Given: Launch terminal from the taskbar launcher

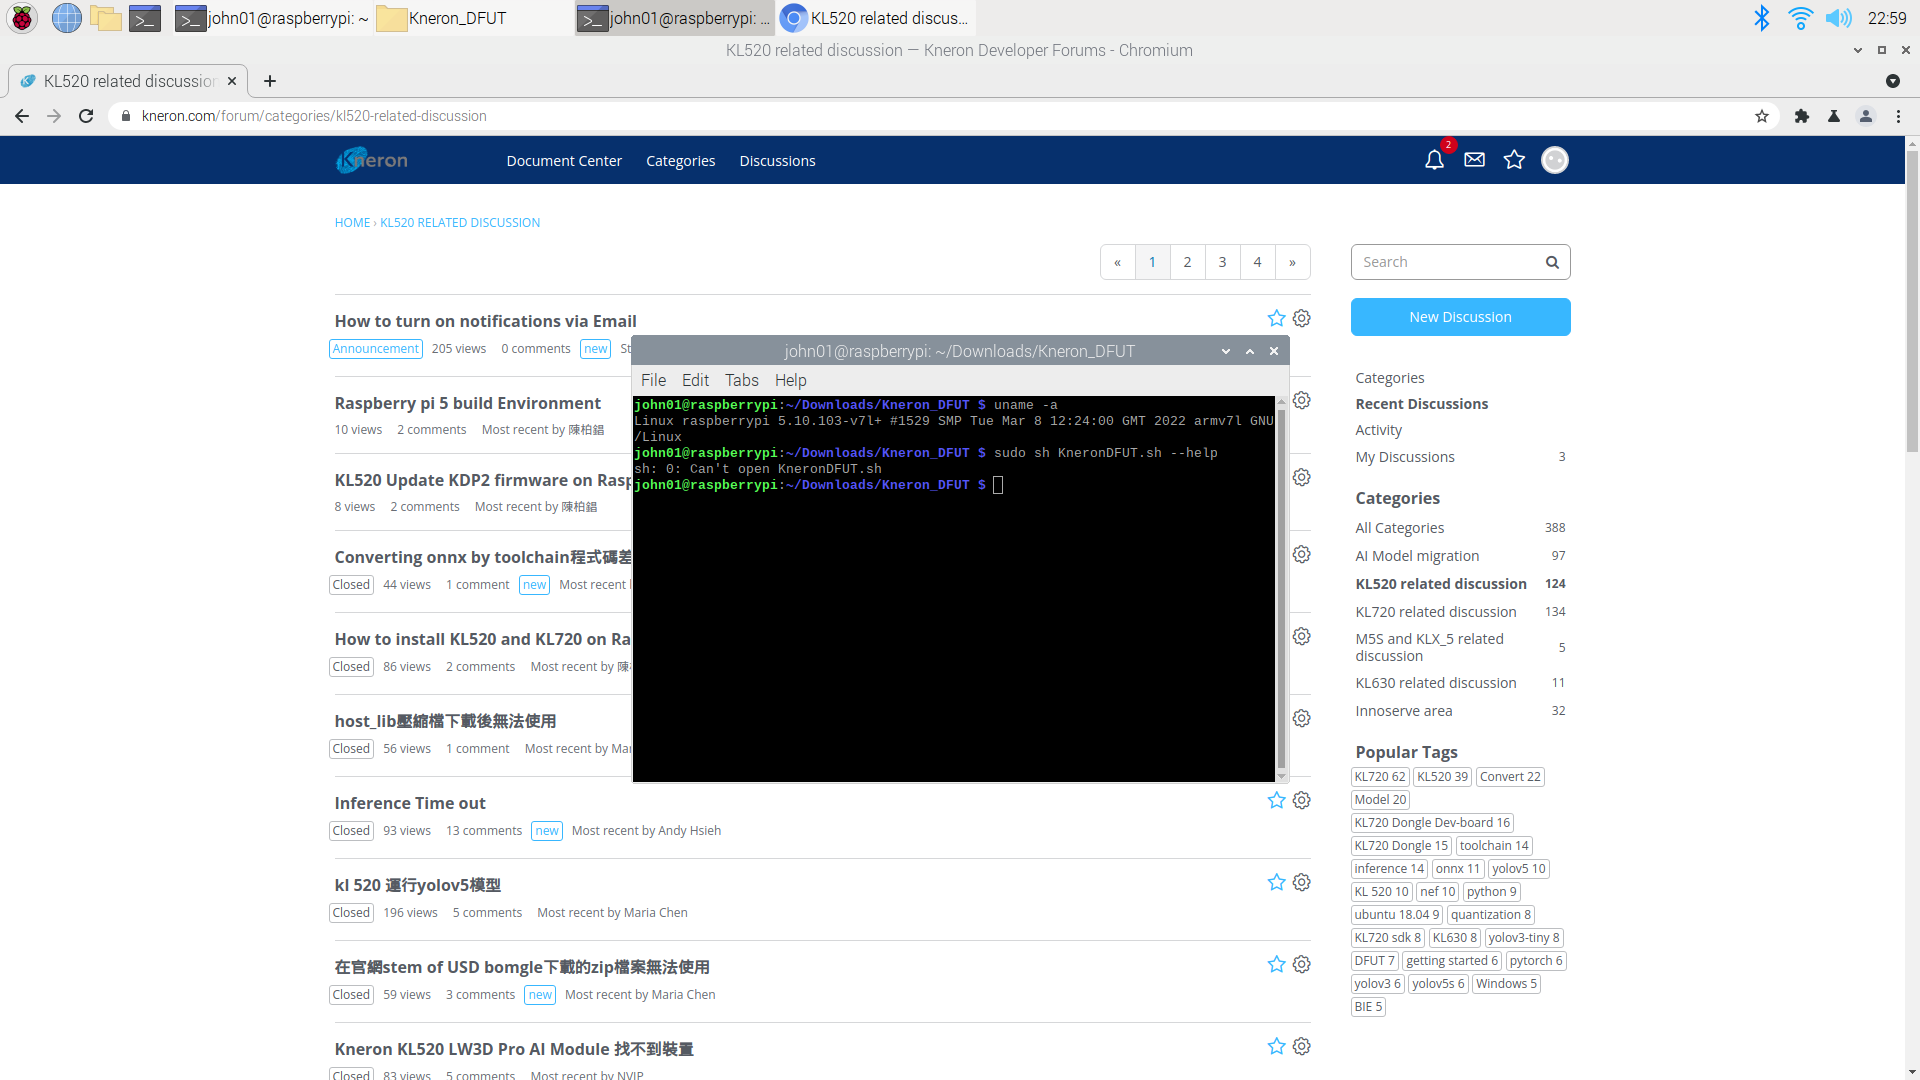Looking at the screenshot, I should click(145, 18).
